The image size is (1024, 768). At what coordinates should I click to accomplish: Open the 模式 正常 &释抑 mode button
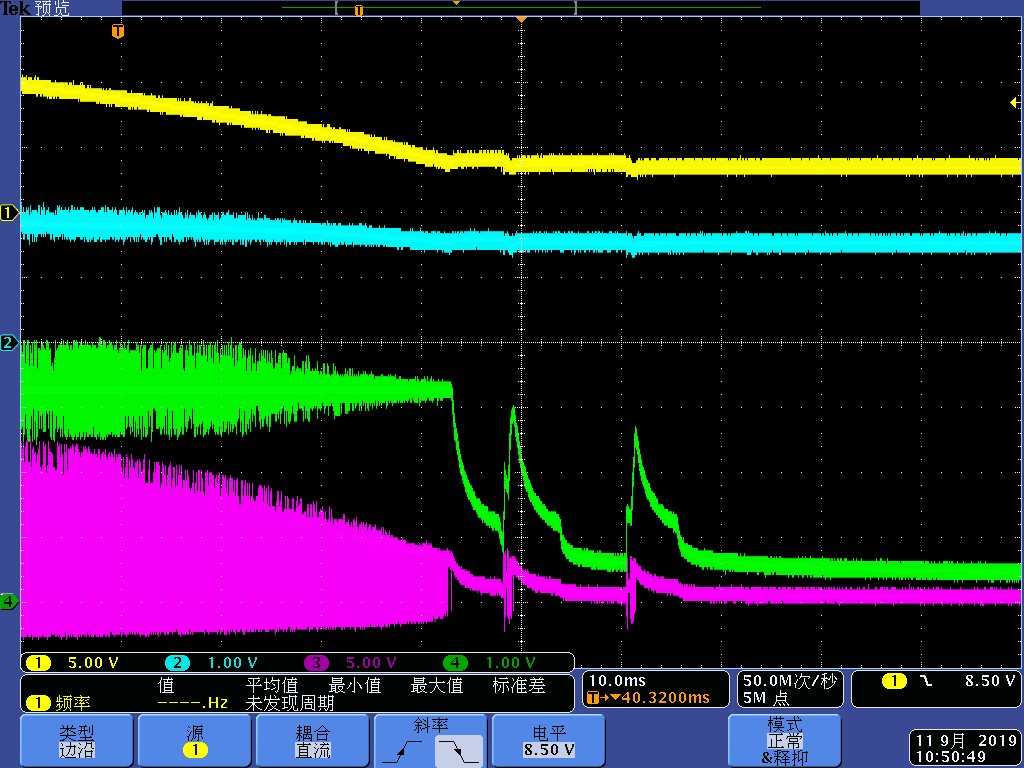(x=784, y=741)
